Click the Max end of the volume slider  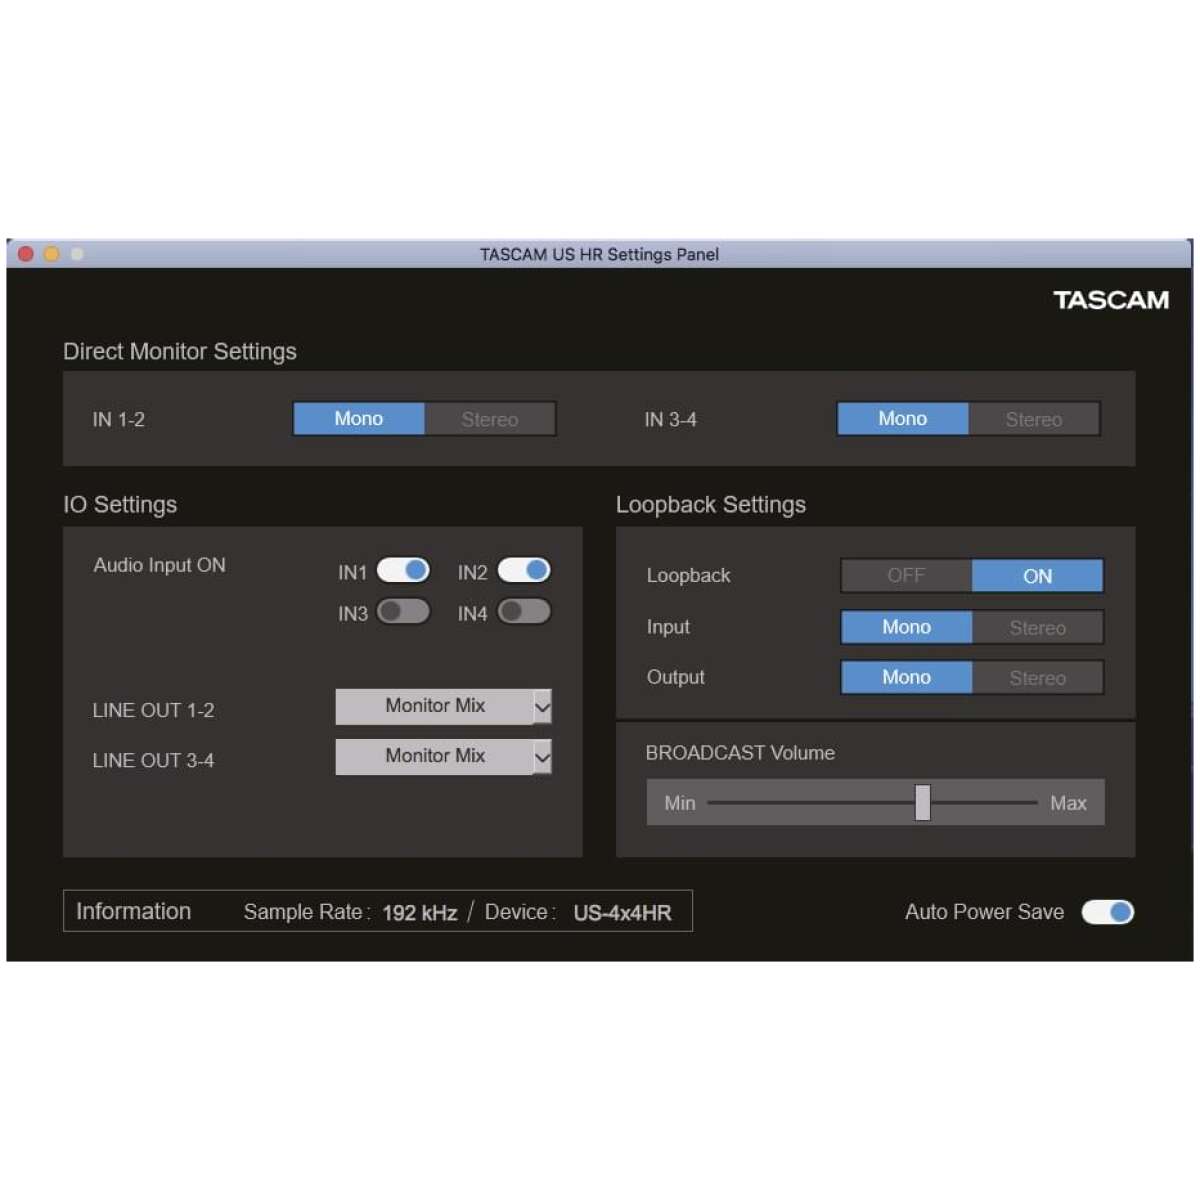(x=1068, y=803)
